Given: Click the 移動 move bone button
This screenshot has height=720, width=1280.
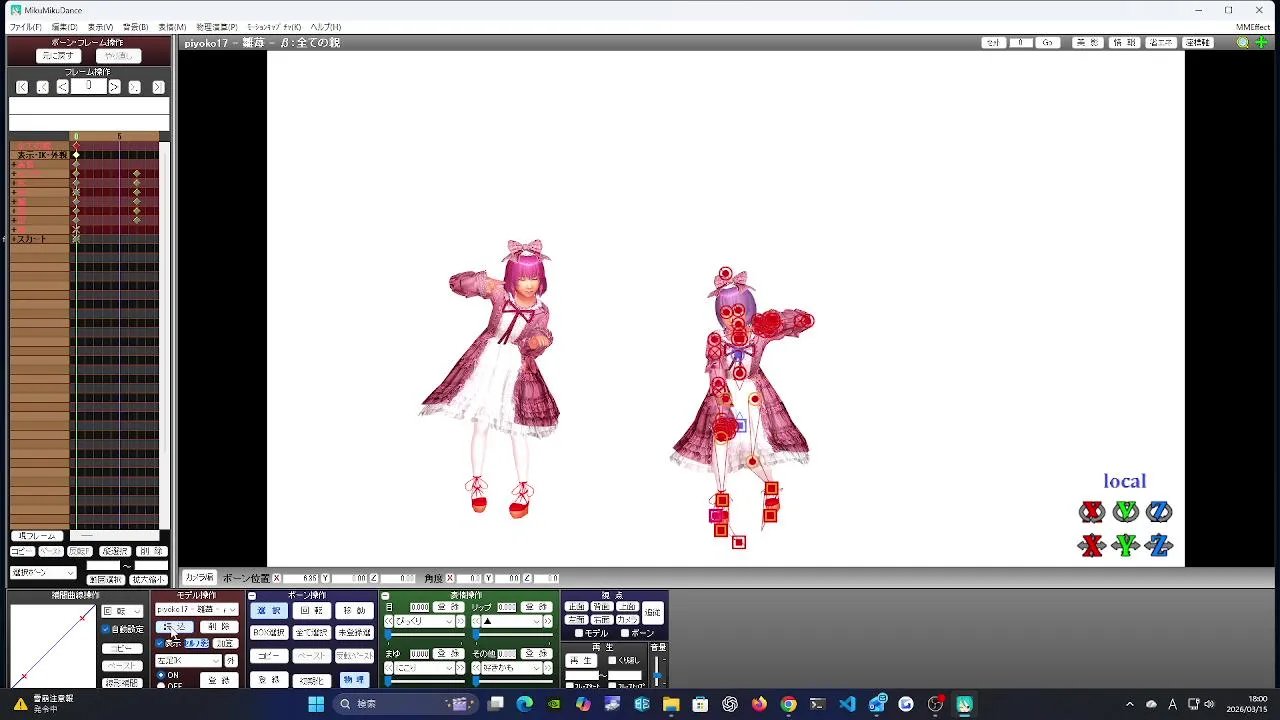Looking at the screenshot, I should pyautogui.click(x=354, y=610).
